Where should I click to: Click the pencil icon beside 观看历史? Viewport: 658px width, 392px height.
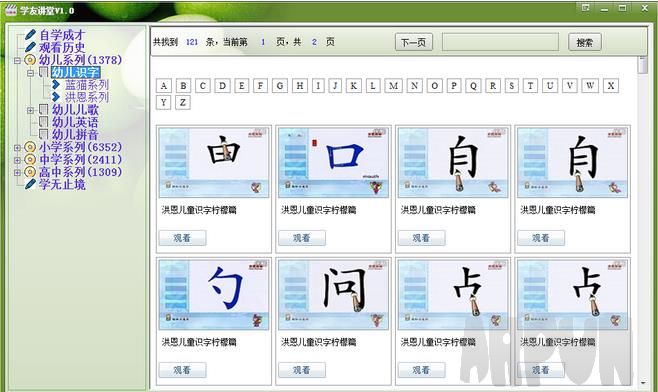coord(30,47)
